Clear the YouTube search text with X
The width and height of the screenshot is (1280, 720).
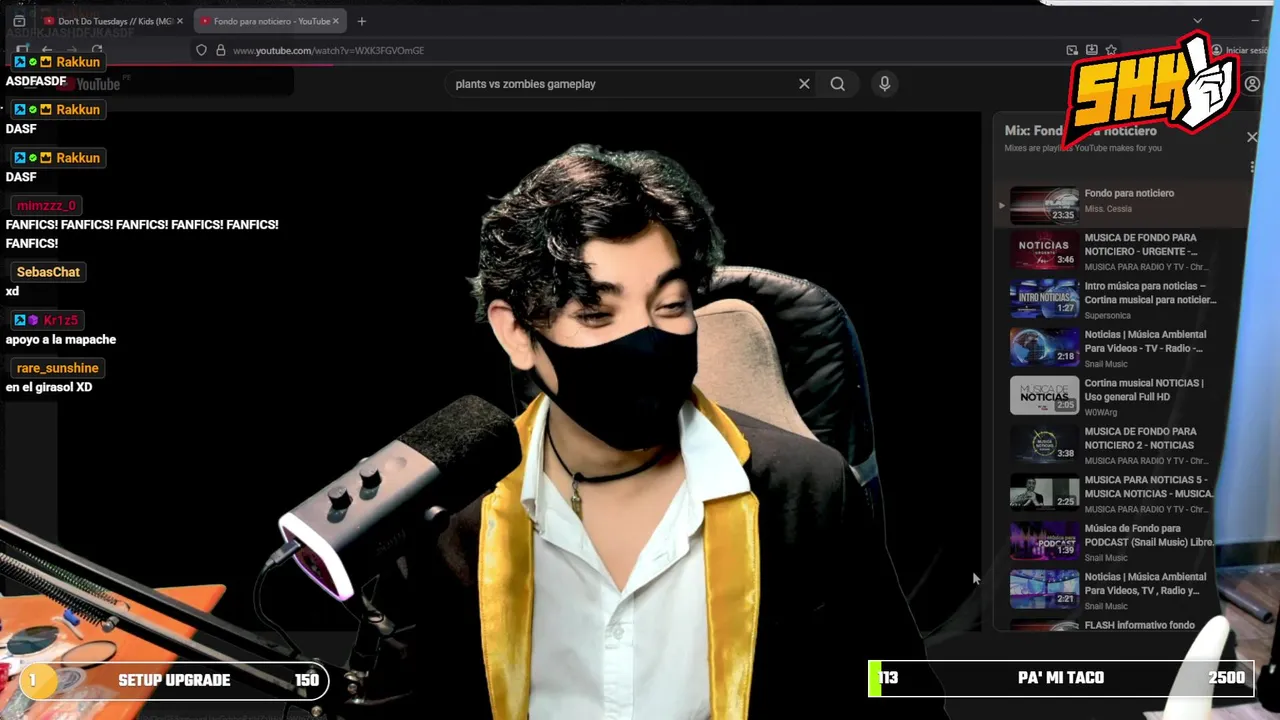[x=804, y=84]
